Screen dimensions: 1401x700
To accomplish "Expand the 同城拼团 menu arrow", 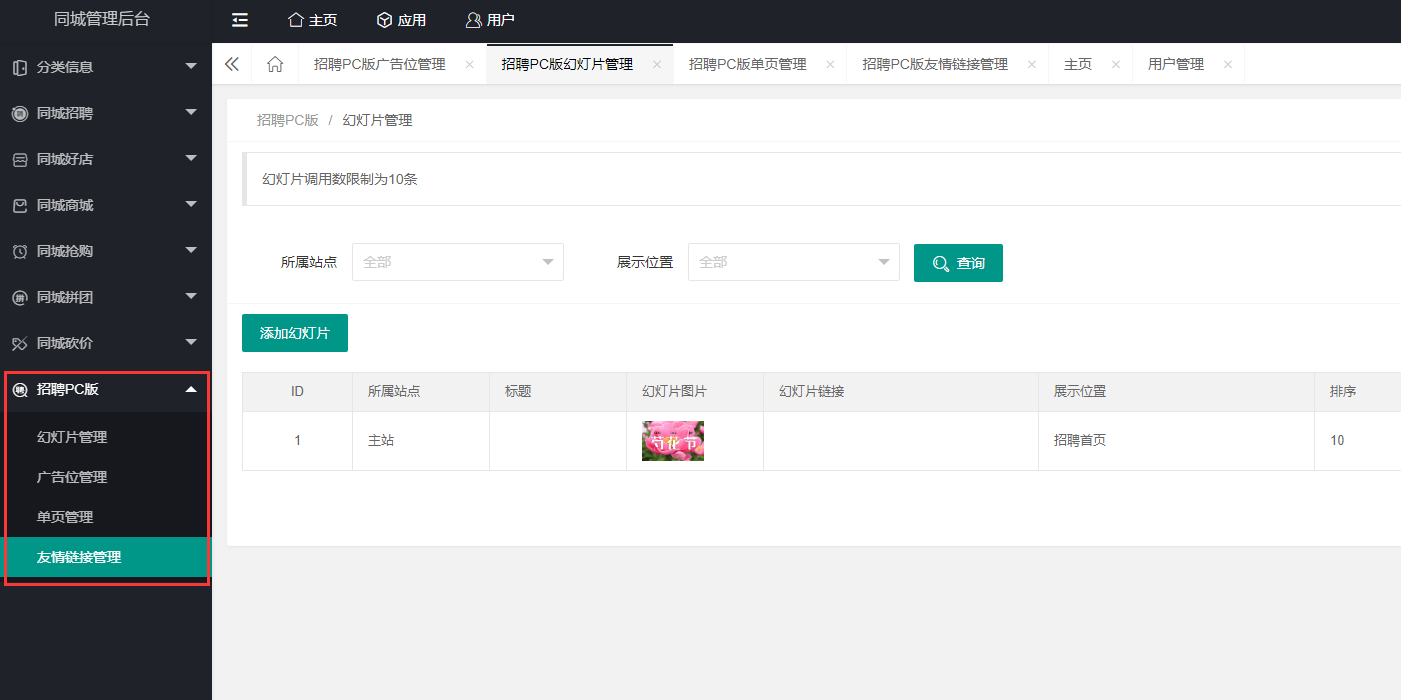I will pyautogui.click(x=191, y=296).
